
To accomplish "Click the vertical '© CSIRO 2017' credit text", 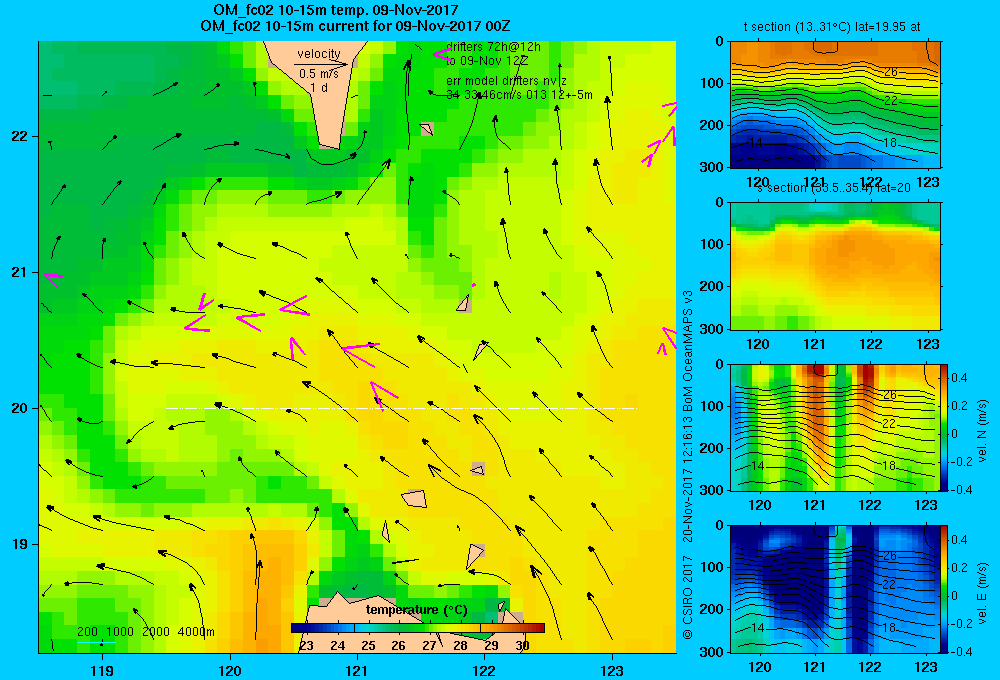I will pyautogui.click(x=688, y=597).
